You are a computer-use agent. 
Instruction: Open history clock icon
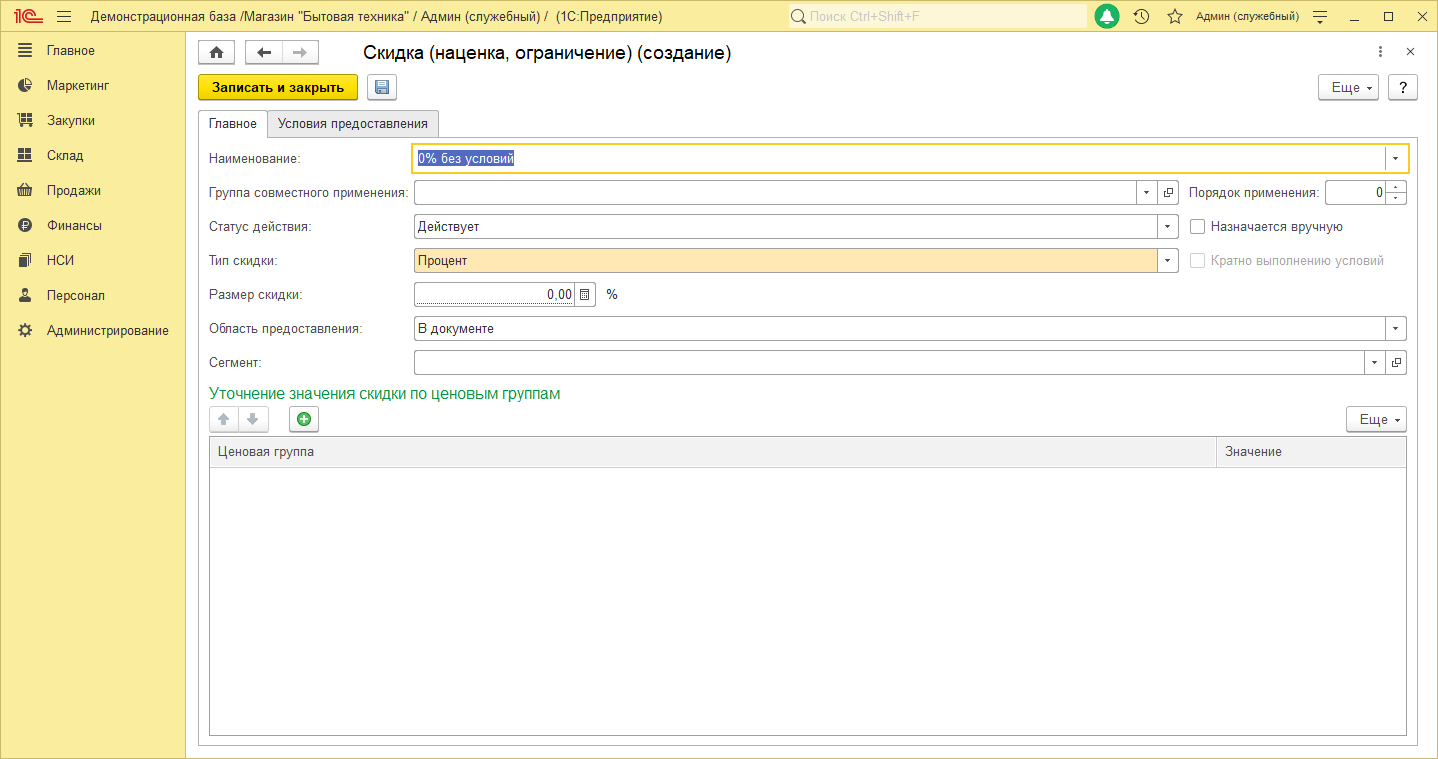[x=1142, y=17]
